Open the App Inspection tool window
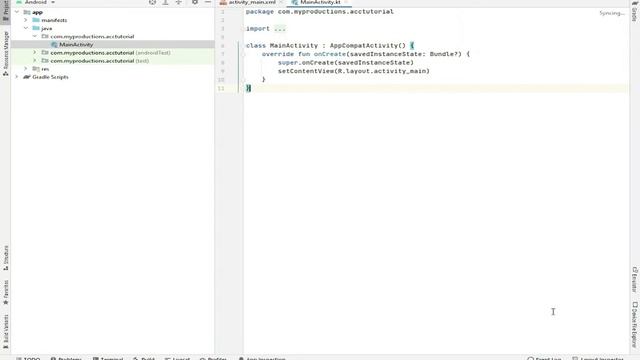 pyautogui.click(x=262, y=358)
